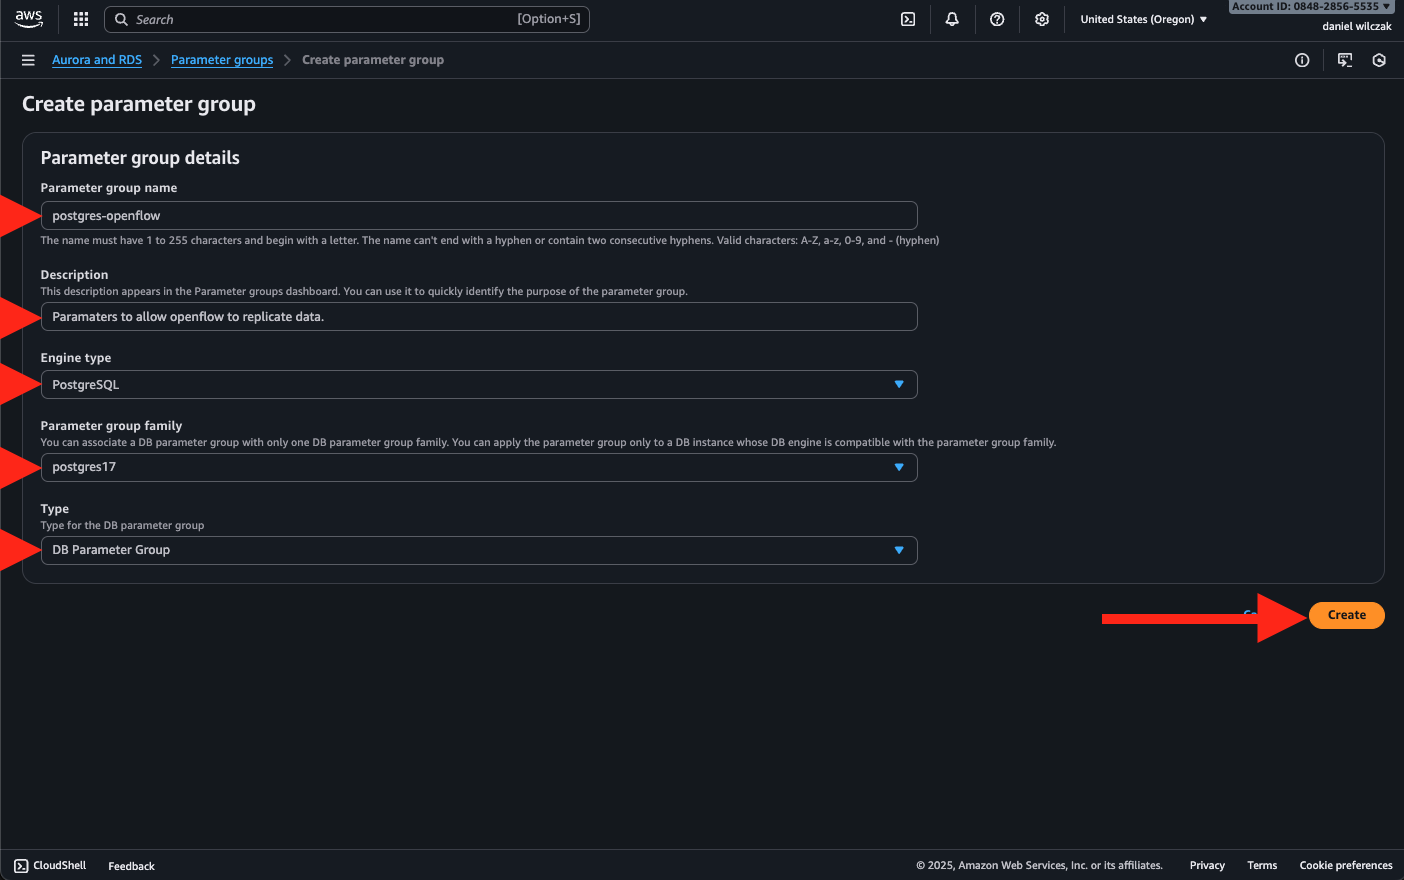The height and width of the screenshot is (880, 1404).
Task: Expand the Engine type dropdown
Action: (479, 385)
